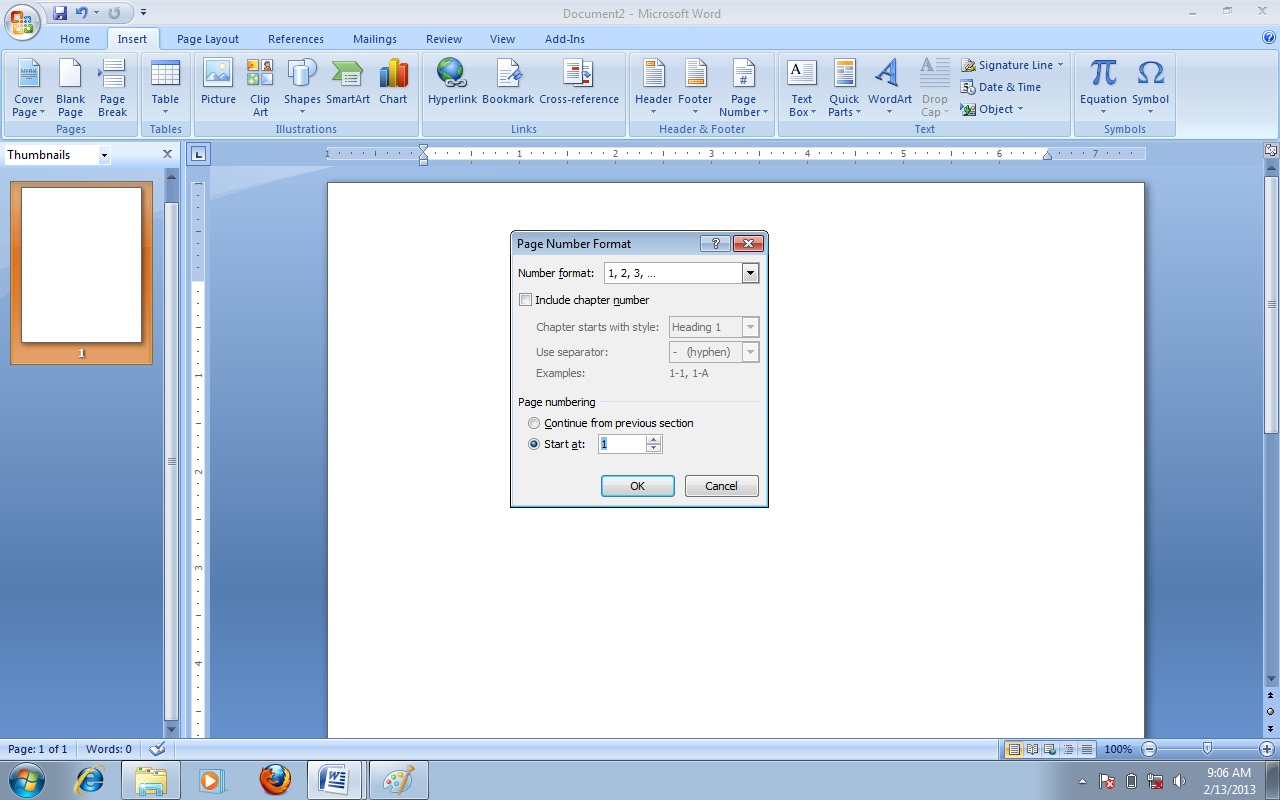1280x800 pixels.
Task: Open the Mailings tab
Action: coord(374,39)
